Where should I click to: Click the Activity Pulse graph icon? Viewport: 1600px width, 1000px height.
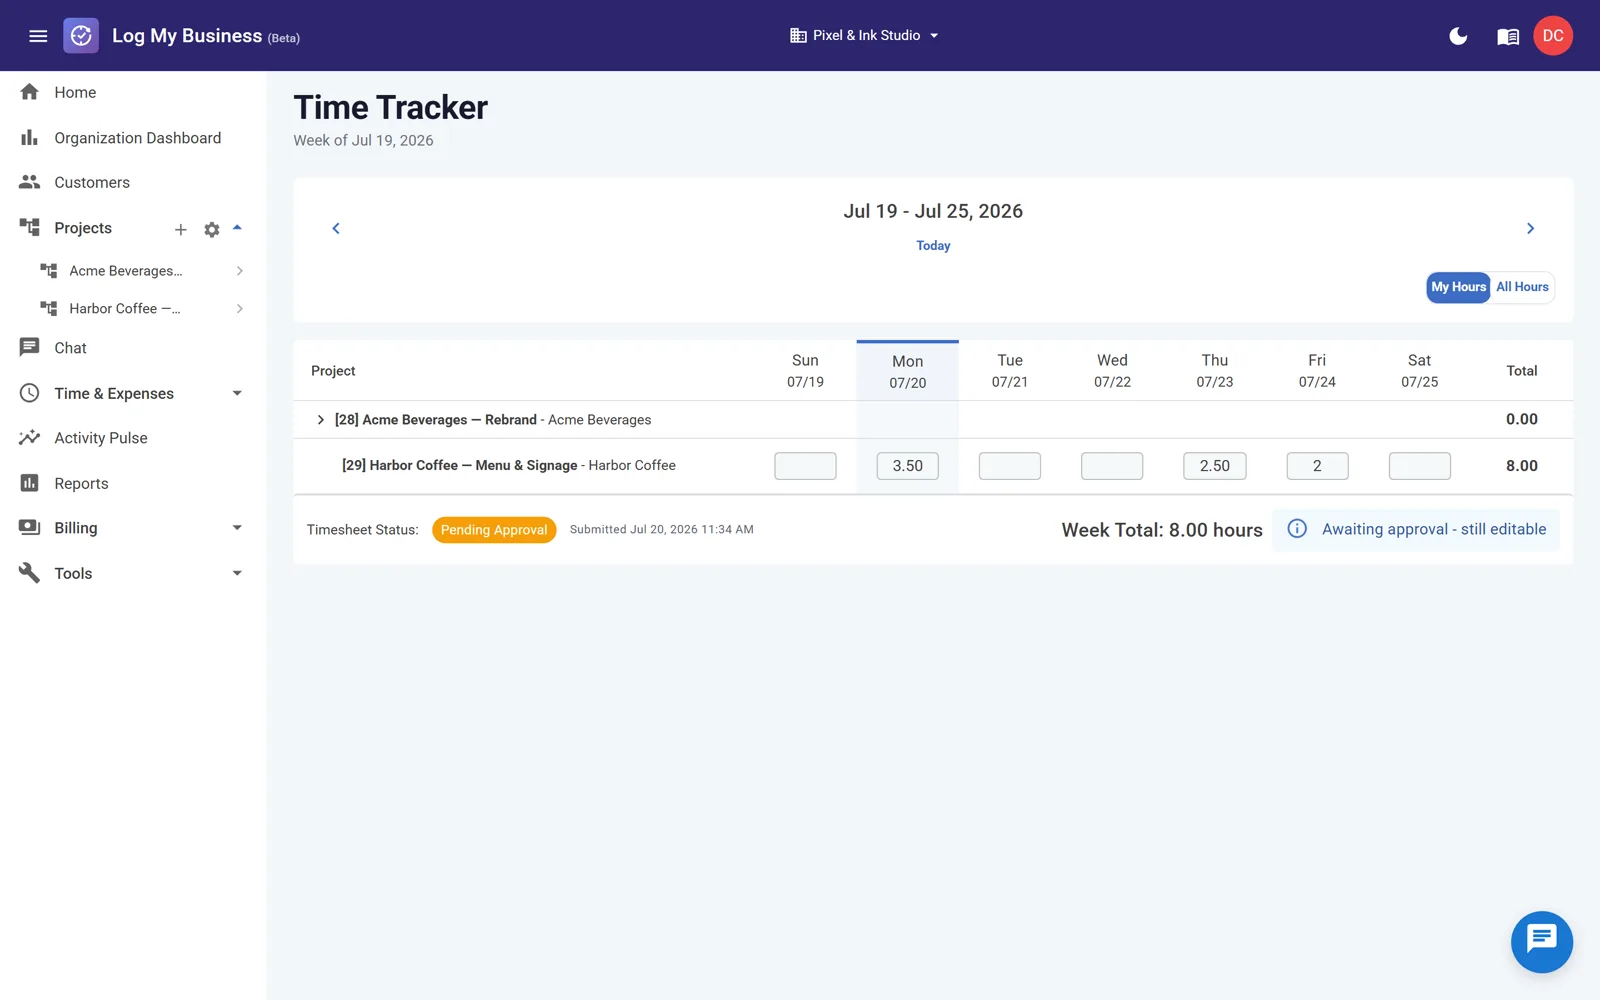tap(30, 438)
